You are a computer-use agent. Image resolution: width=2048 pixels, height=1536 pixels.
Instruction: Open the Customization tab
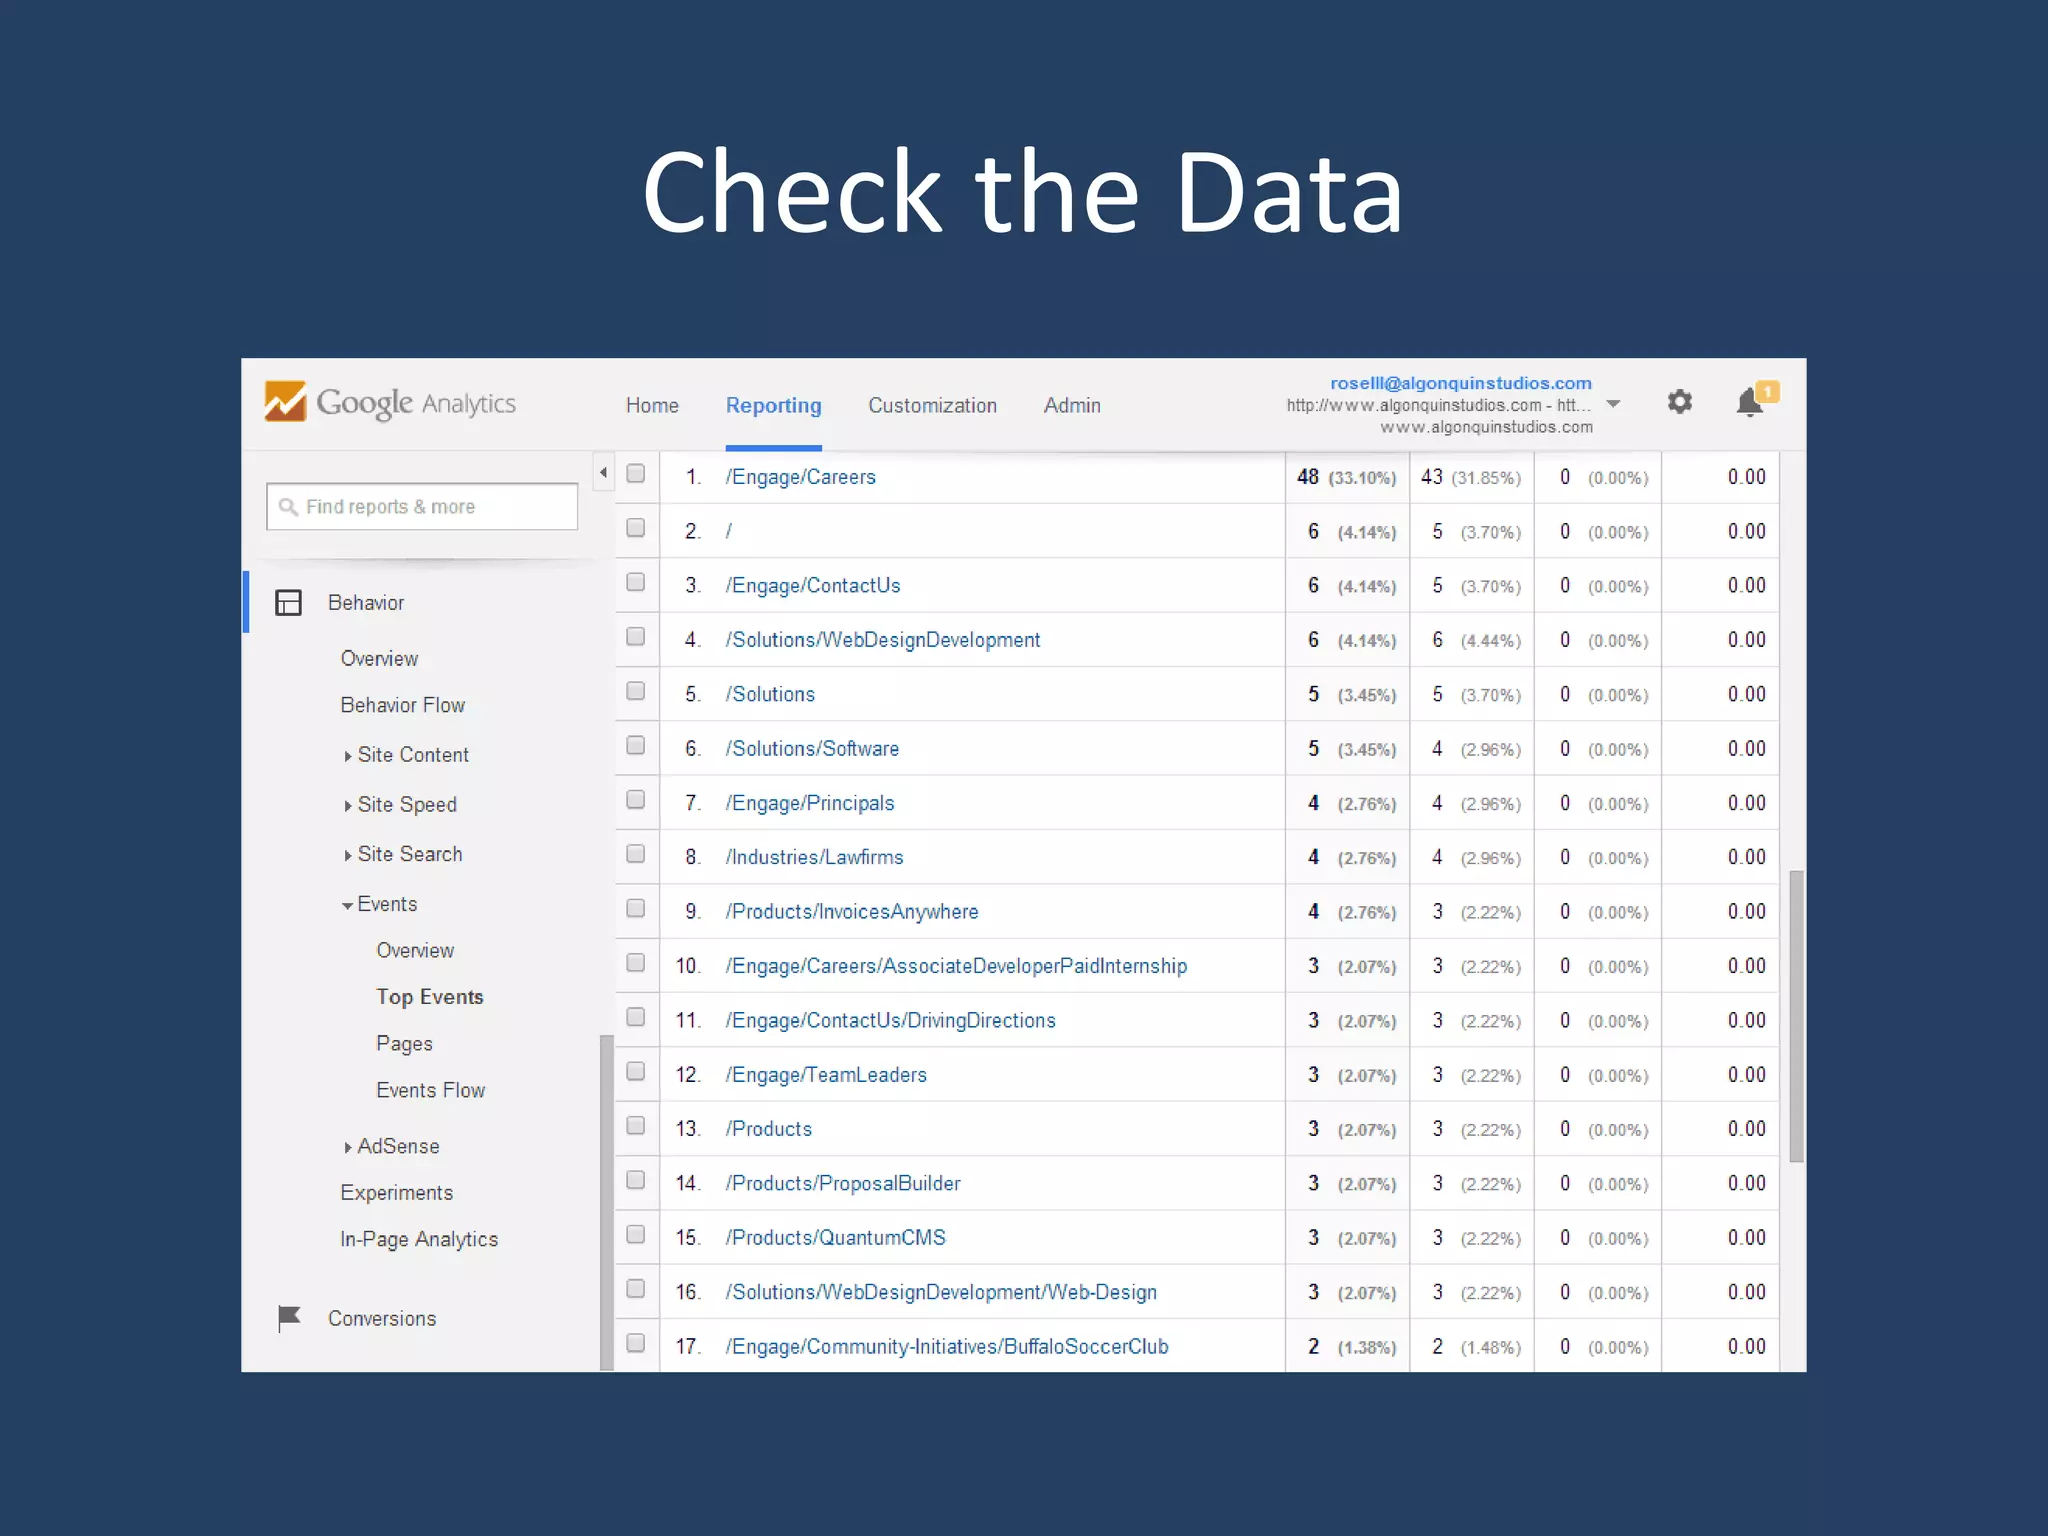click(x=932, y=405)
